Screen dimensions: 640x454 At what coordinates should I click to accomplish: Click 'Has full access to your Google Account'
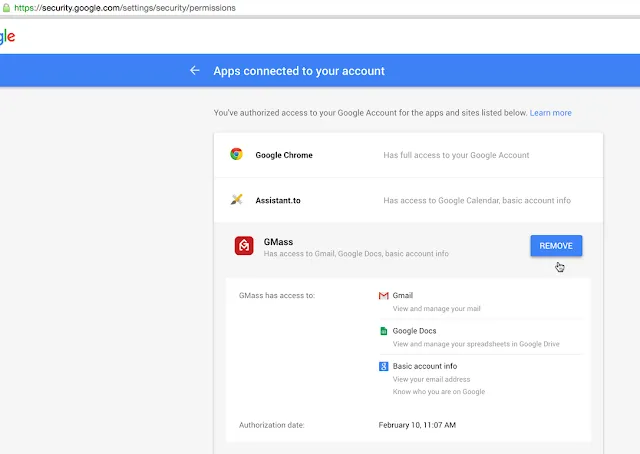(x=456, y=155)
